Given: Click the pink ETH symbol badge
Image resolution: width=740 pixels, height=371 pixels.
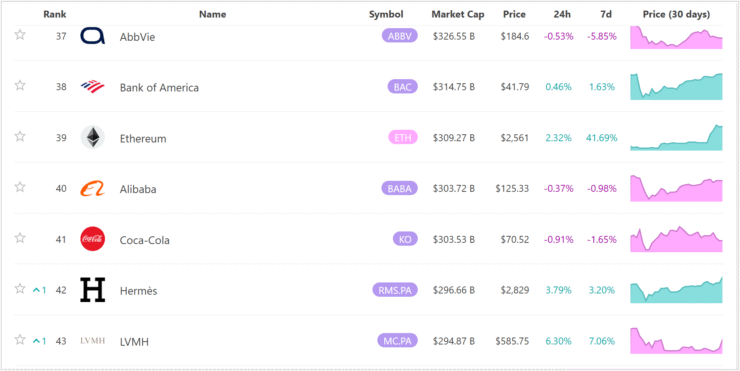Looking at the screenshot, I should coord(403,138).
